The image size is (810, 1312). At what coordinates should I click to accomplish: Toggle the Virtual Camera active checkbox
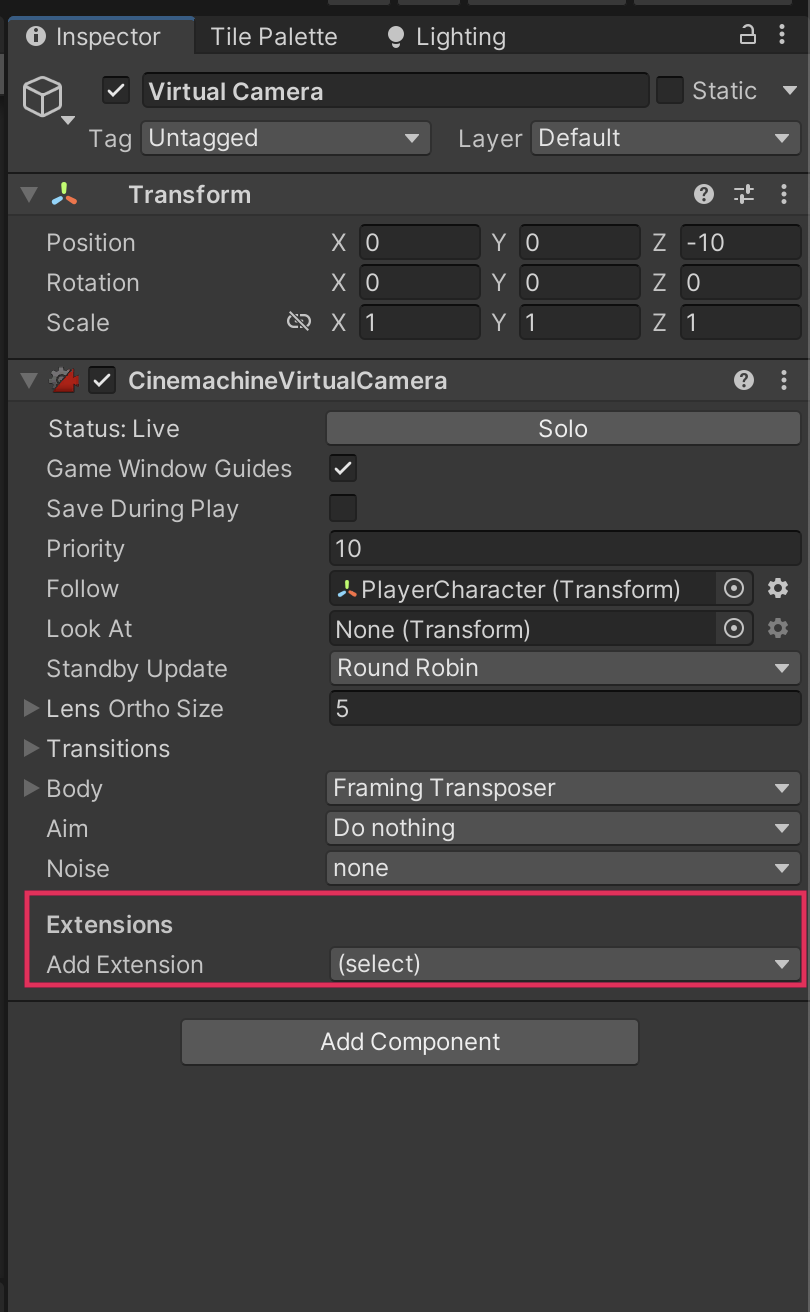click(116, 91)
